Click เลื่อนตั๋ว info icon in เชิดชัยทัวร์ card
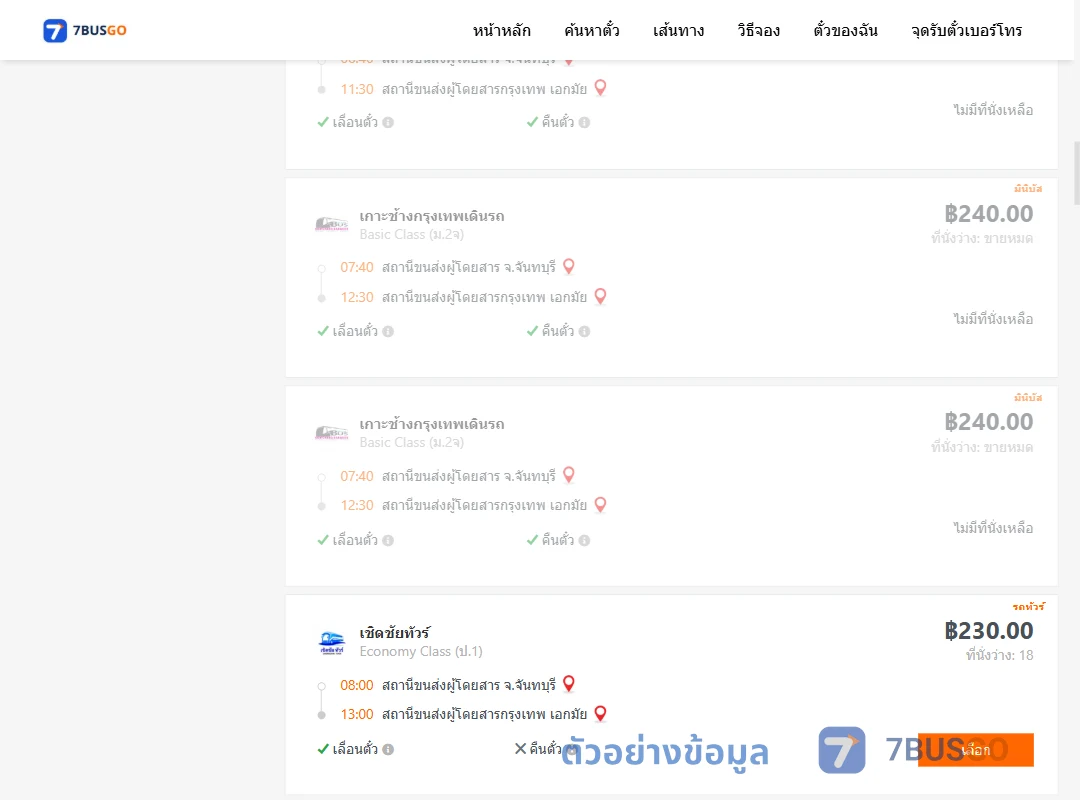The height and width of the screenshot is (800, 1080). point(388,749)
